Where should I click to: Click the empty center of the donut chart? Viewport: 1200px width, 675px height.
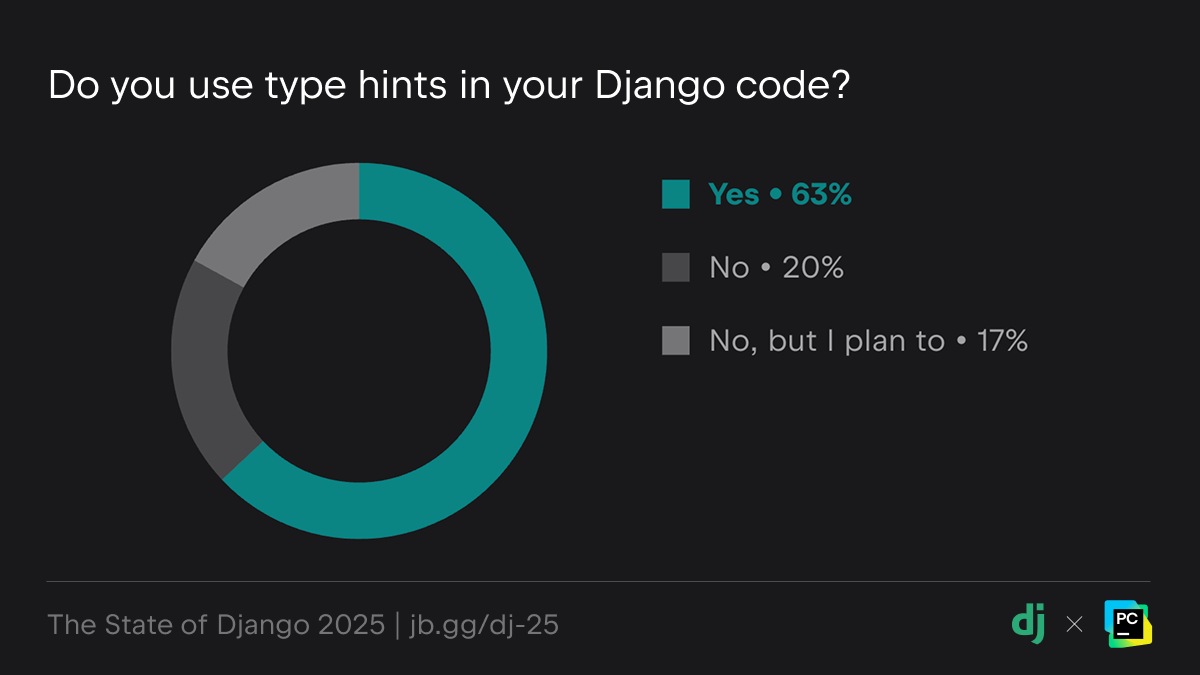click(x=359, y=351)
